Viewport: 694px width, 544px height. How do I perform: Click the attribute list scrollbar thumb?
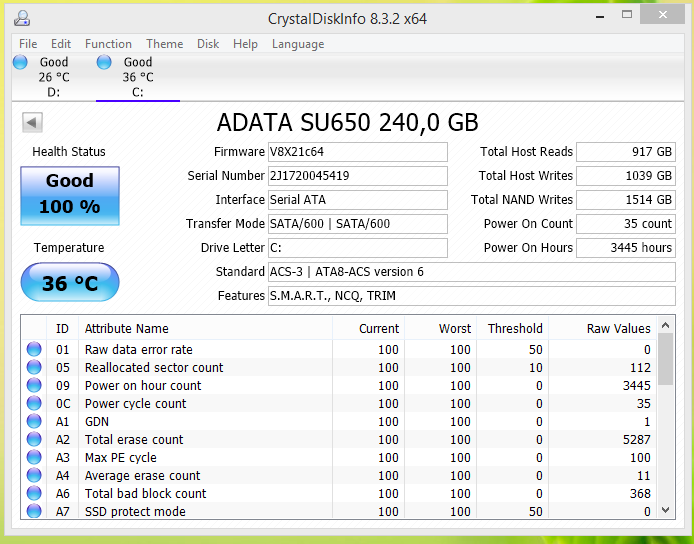click(665, 359)
